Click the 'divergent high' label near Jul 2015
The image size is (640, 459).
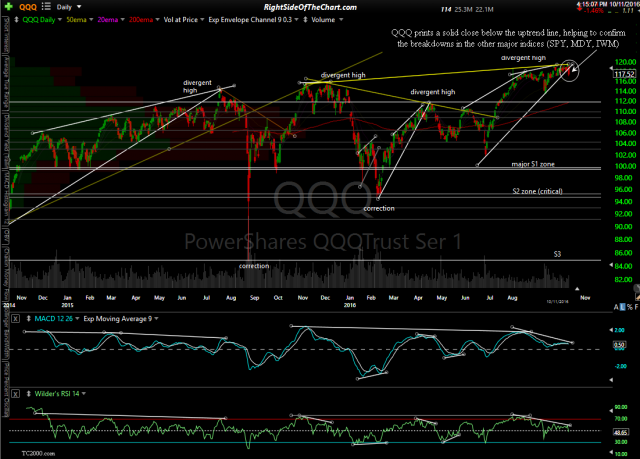[198, 86]
